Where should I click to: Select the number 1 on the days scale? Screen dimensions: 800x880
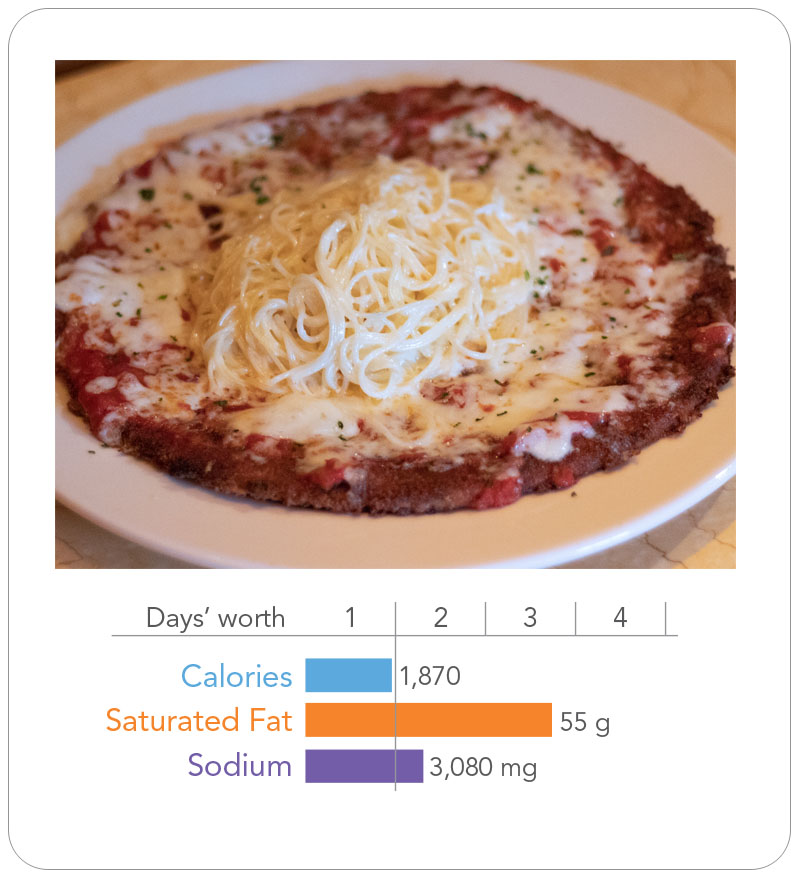click(x=350, y=618)
